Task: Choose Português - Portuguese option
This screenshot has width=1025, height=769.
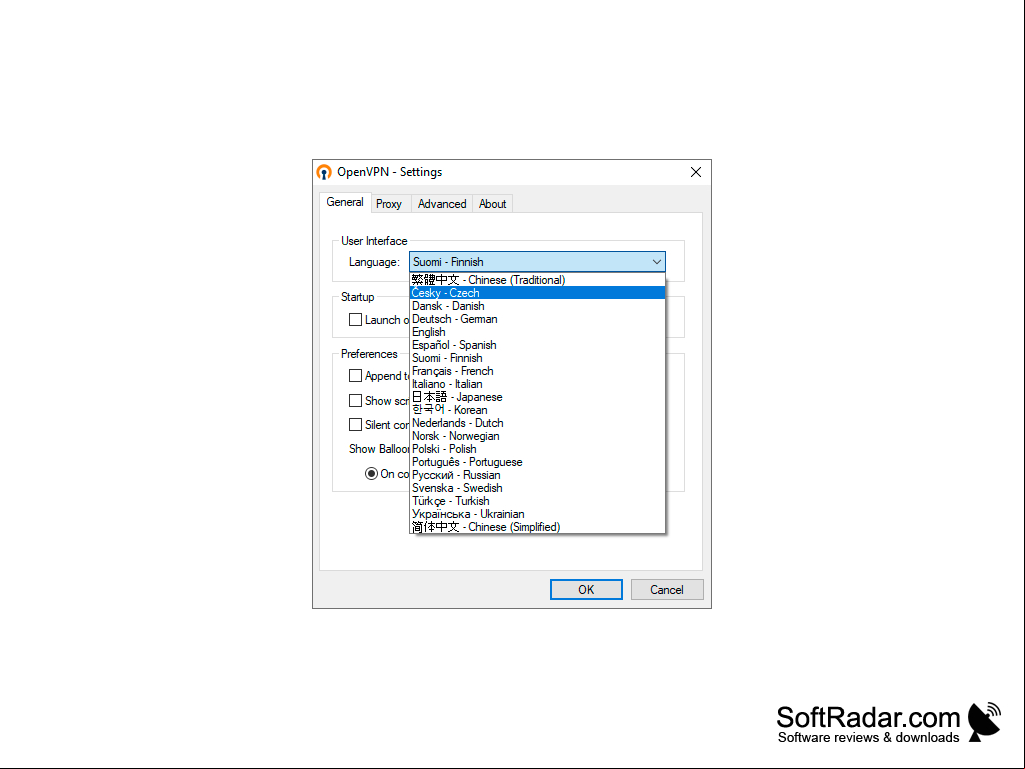Action: pyautogui.click(x=537, y=462)
